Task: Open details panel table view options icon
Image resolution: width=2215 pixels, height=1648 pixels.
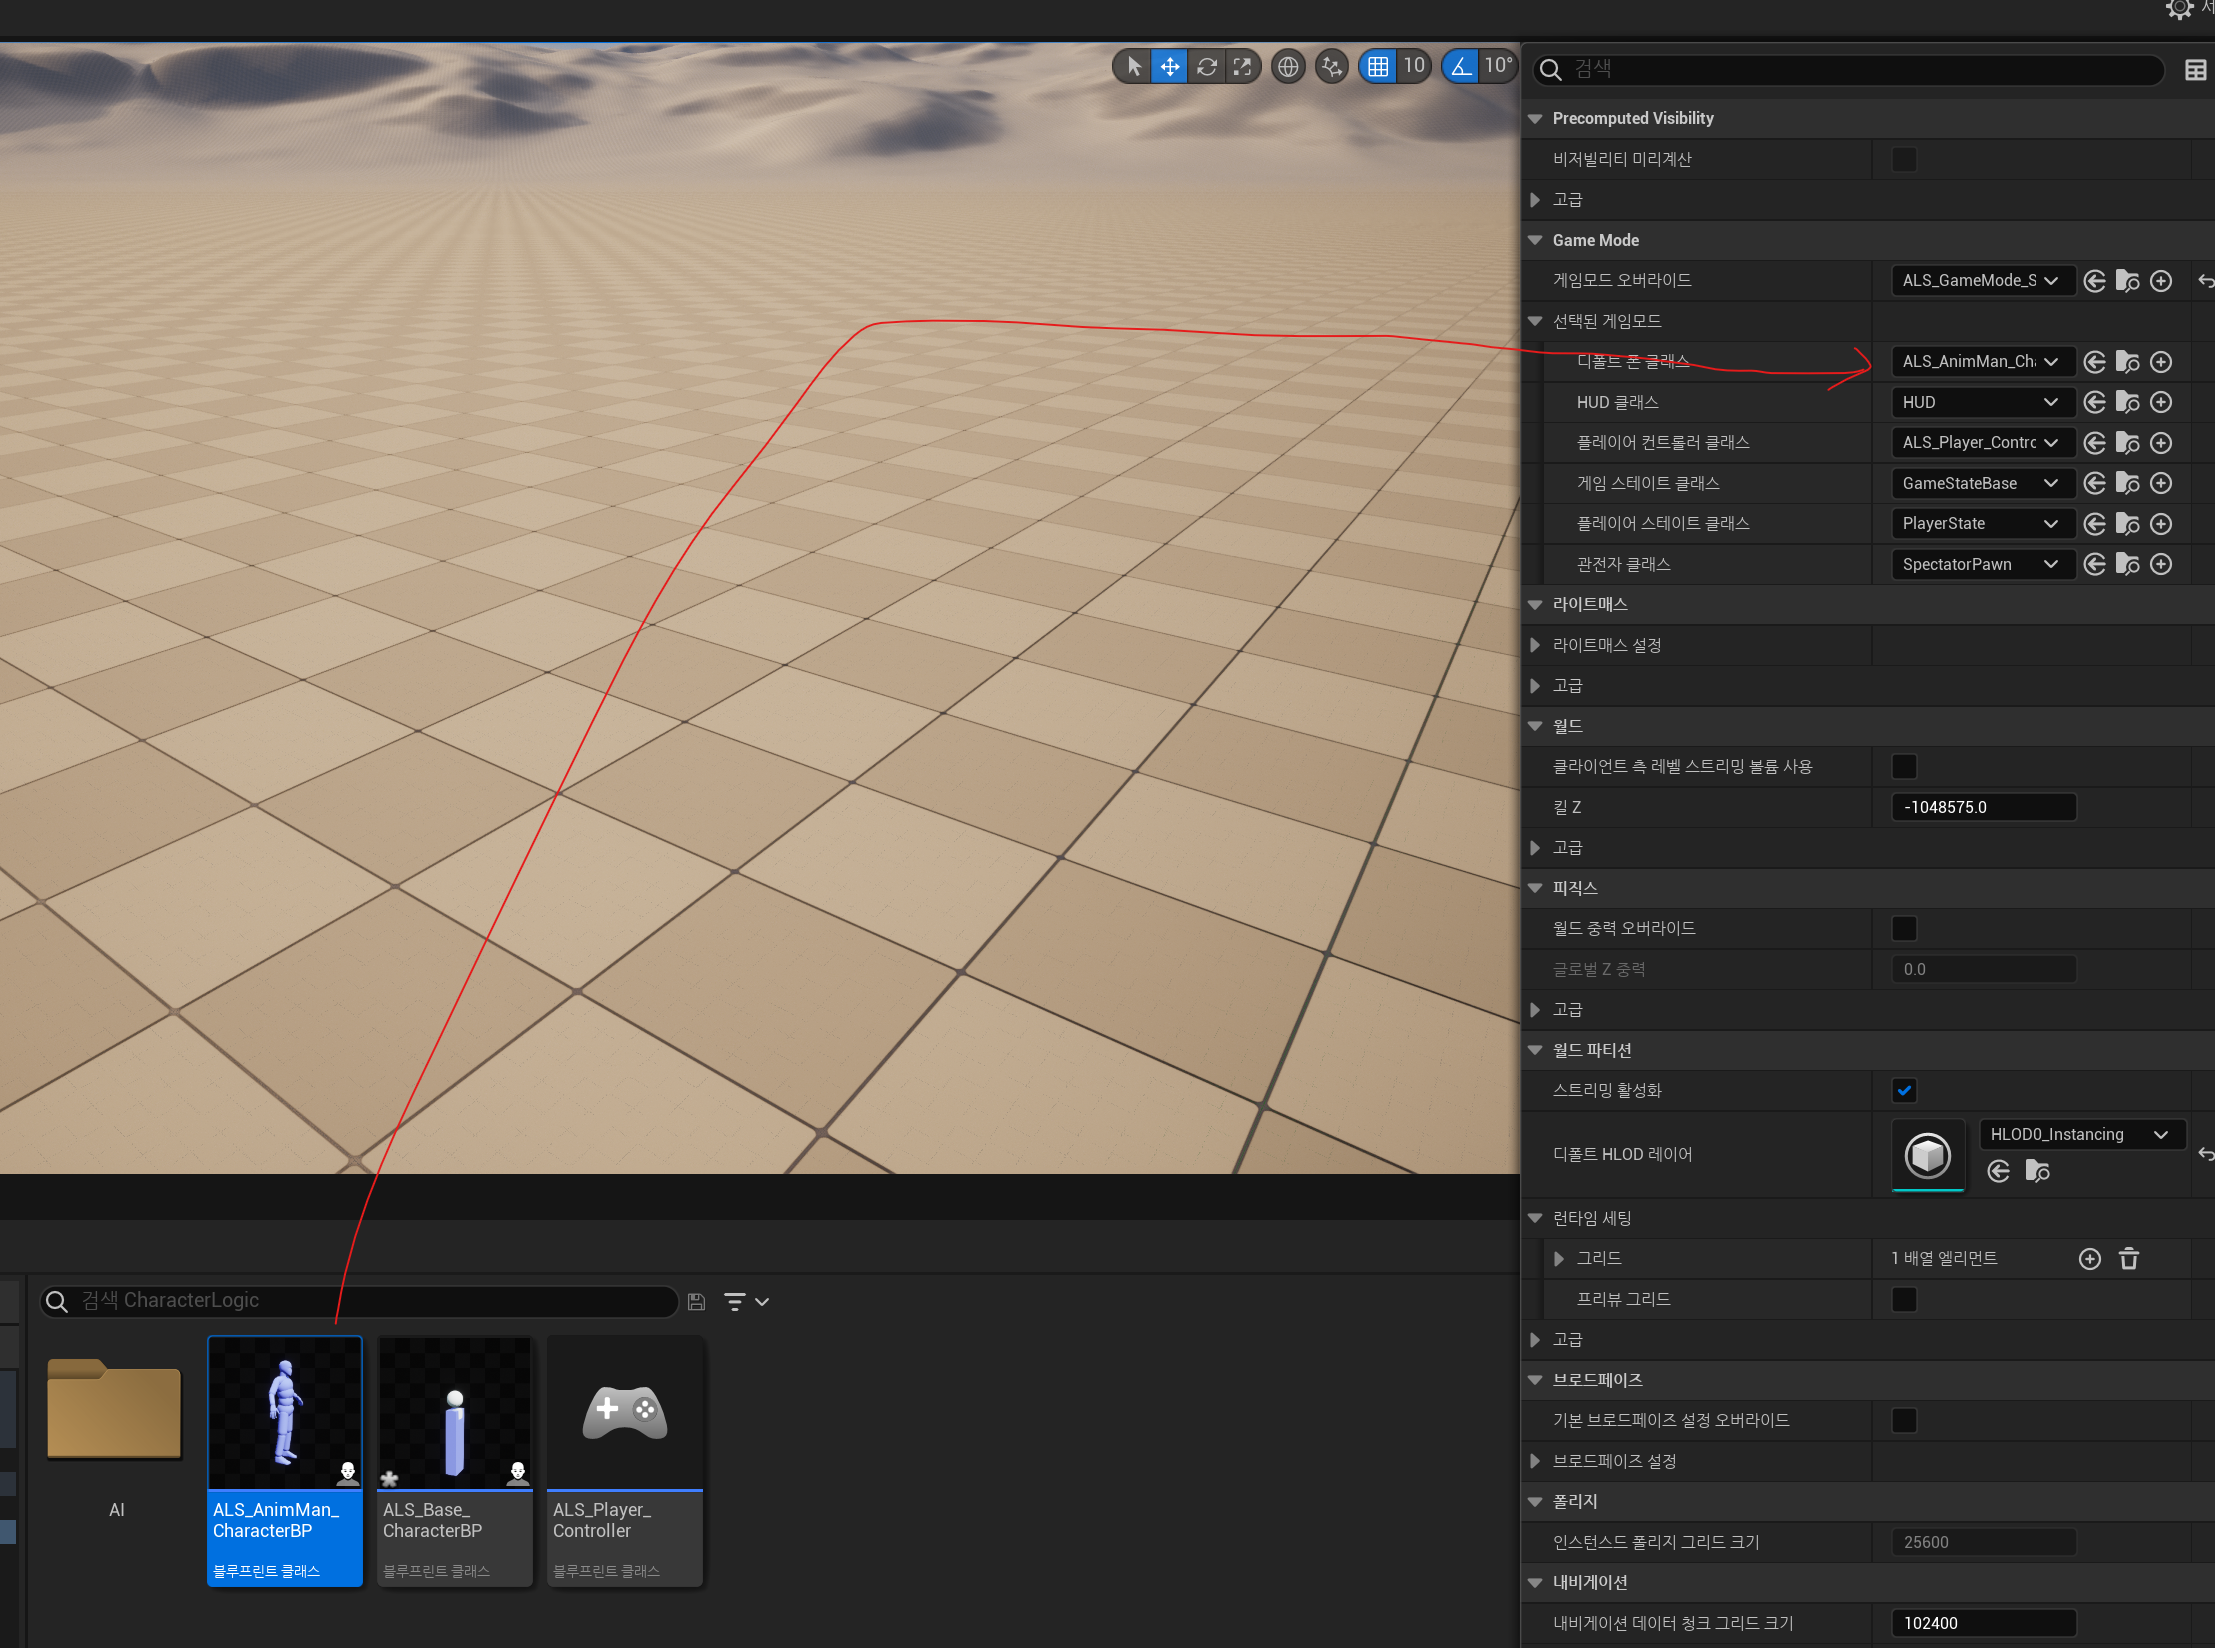Action: coord(2195,70)
